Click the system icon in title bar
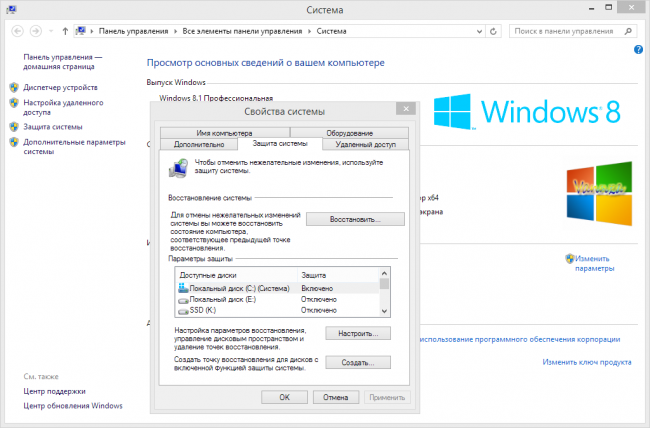Image resolution: width=650 pixels, height=428 pixels. [x=11, y=9]
